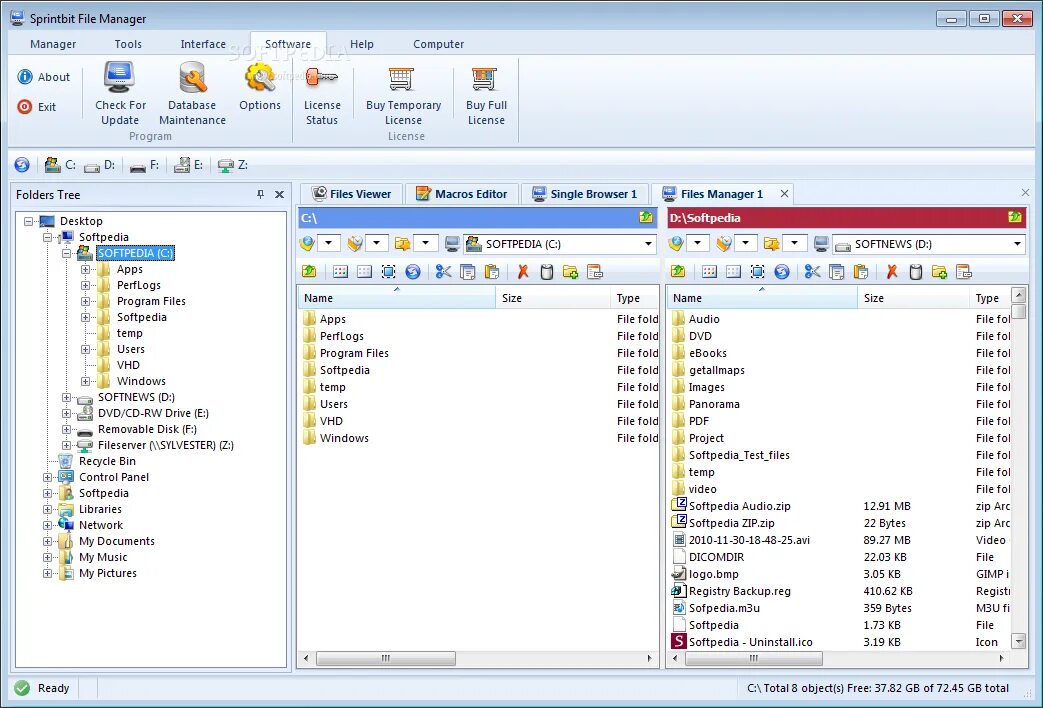Click Select All icon in C:\ pane toolbar

(388, 271)
